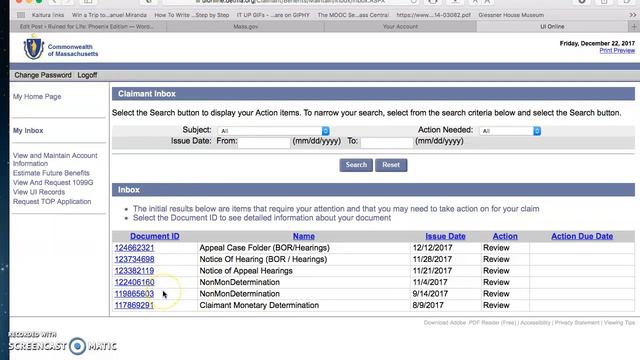Open the Kaltura links bookmark
This screenshot has width=640, height=360.
(48, 15)
